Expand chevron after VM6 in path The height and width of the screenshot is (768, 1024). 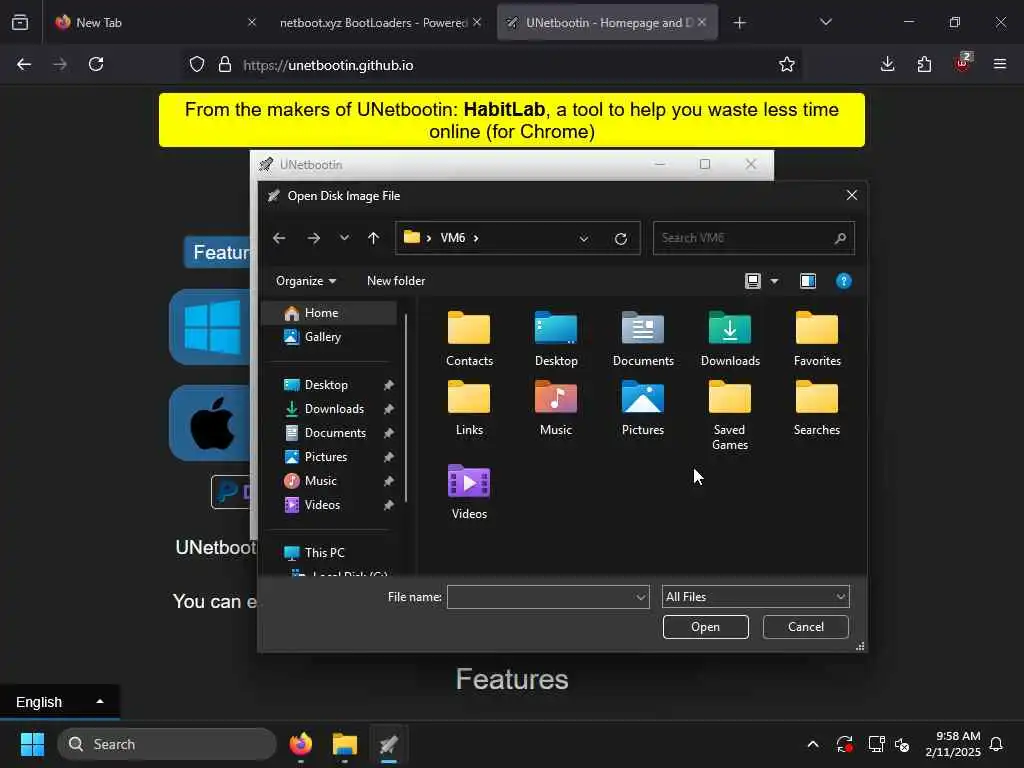click(x=476, y=238)
